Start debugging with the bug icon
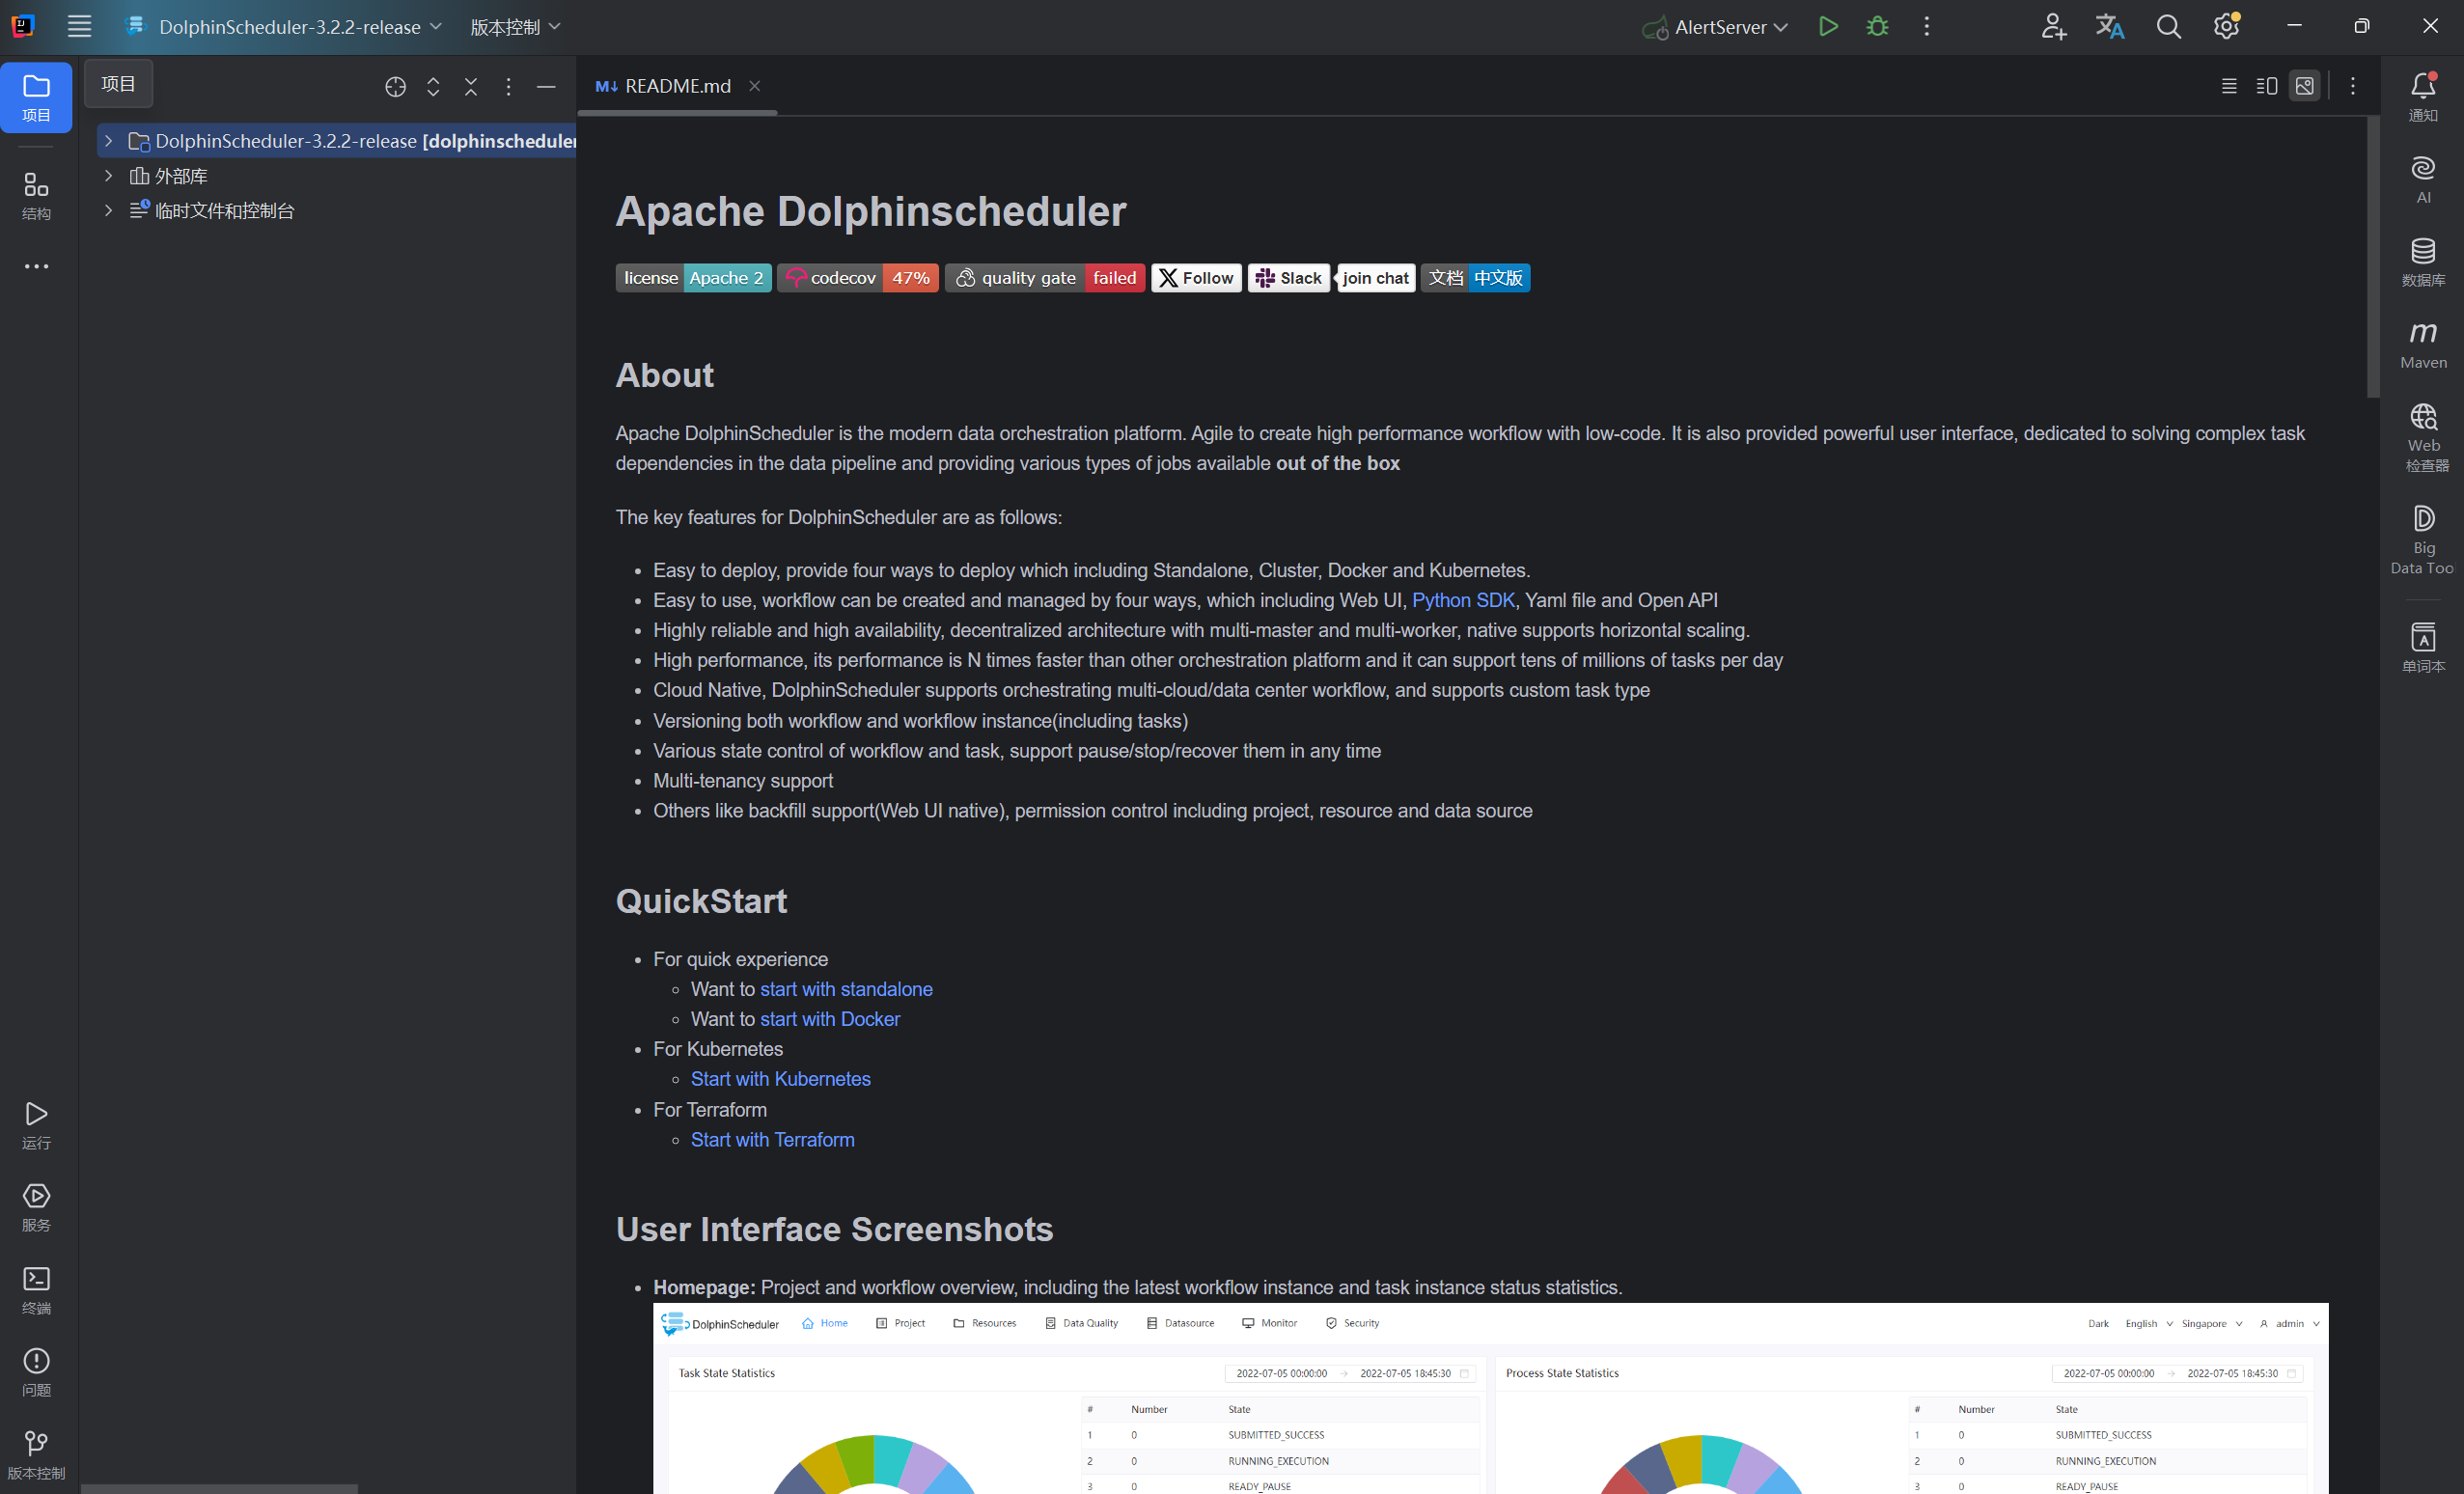This screenshot has width=2464, height=1494. click(x=1877, y=26)
